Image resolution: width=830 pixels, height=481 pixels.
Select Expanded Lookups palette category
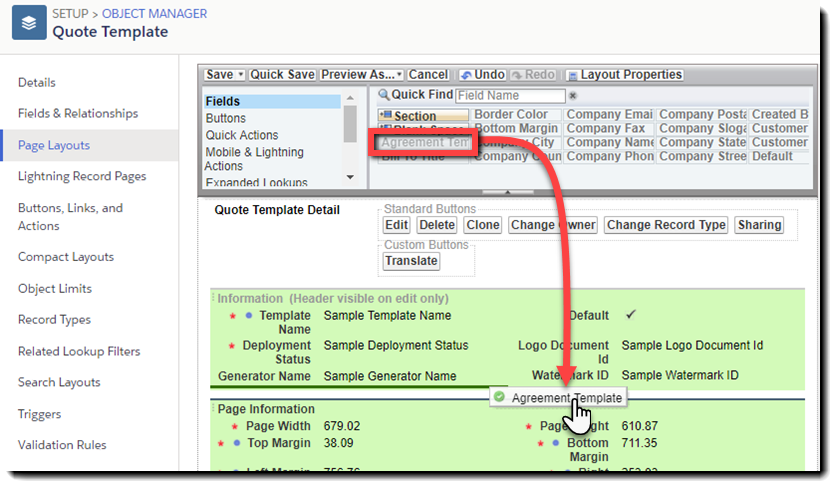tap(257, 183)
